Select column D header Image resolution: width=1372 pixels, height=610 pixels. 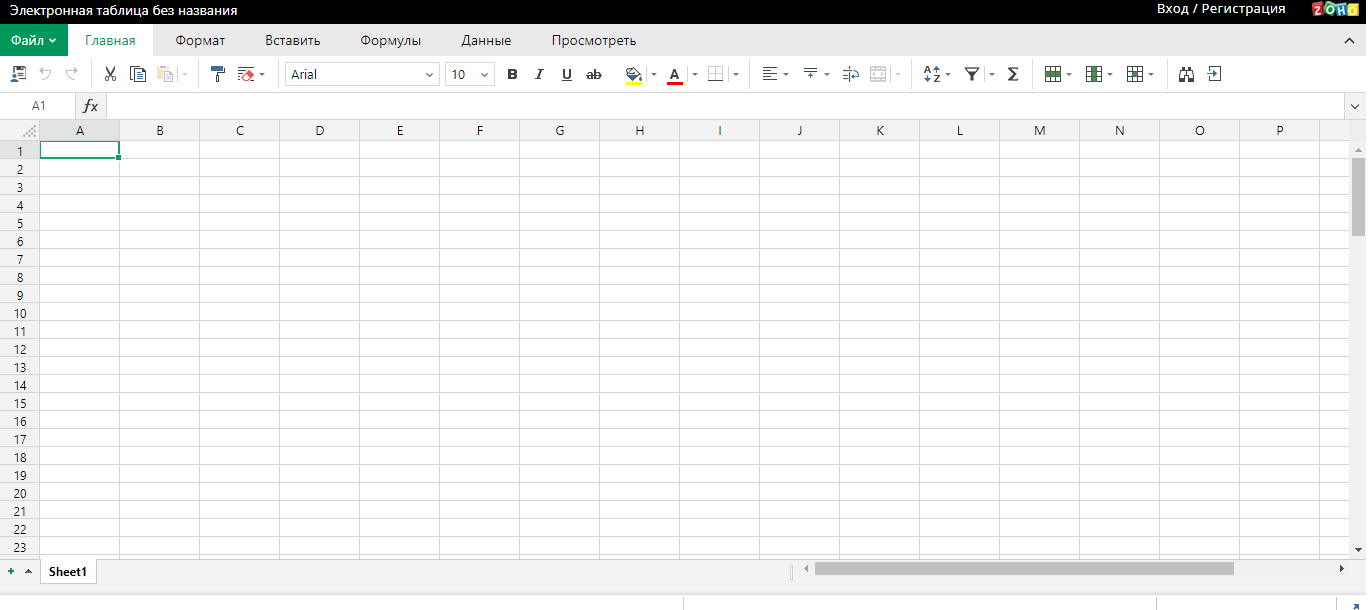click(320, 131)
